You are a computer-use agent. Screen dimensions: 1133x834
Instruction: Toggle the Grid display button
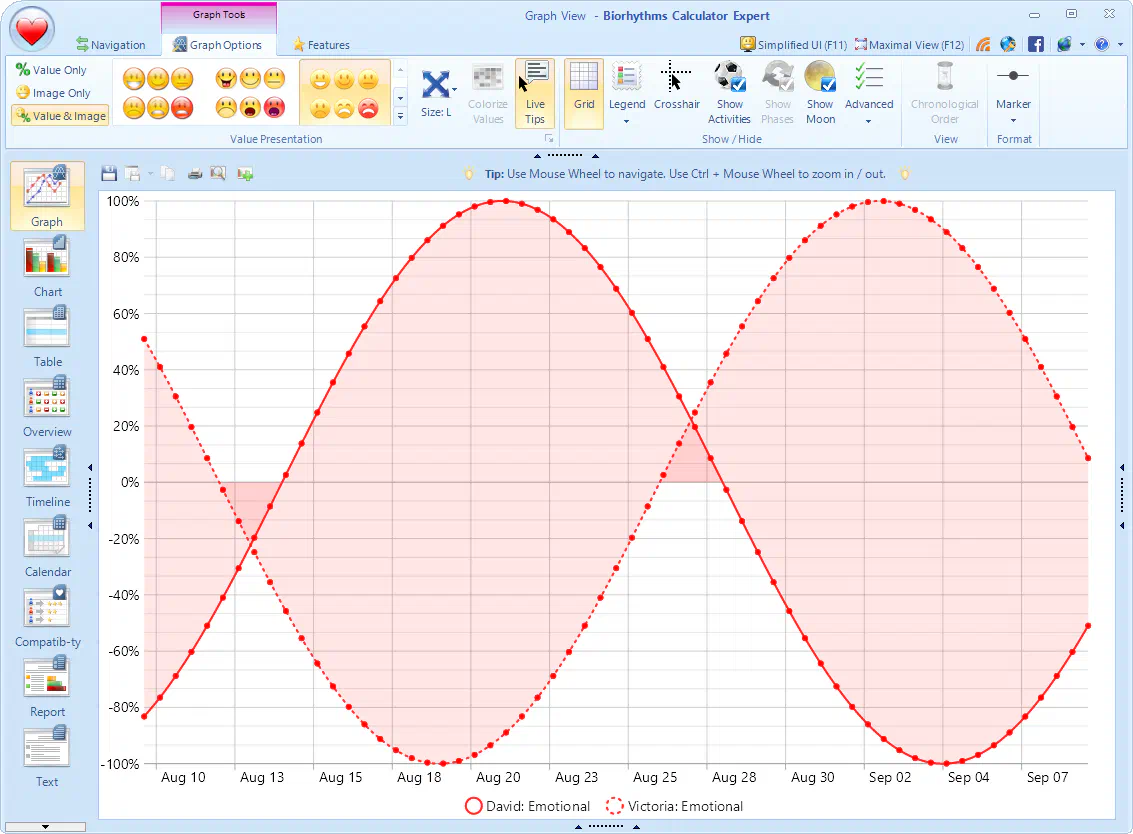584,93
